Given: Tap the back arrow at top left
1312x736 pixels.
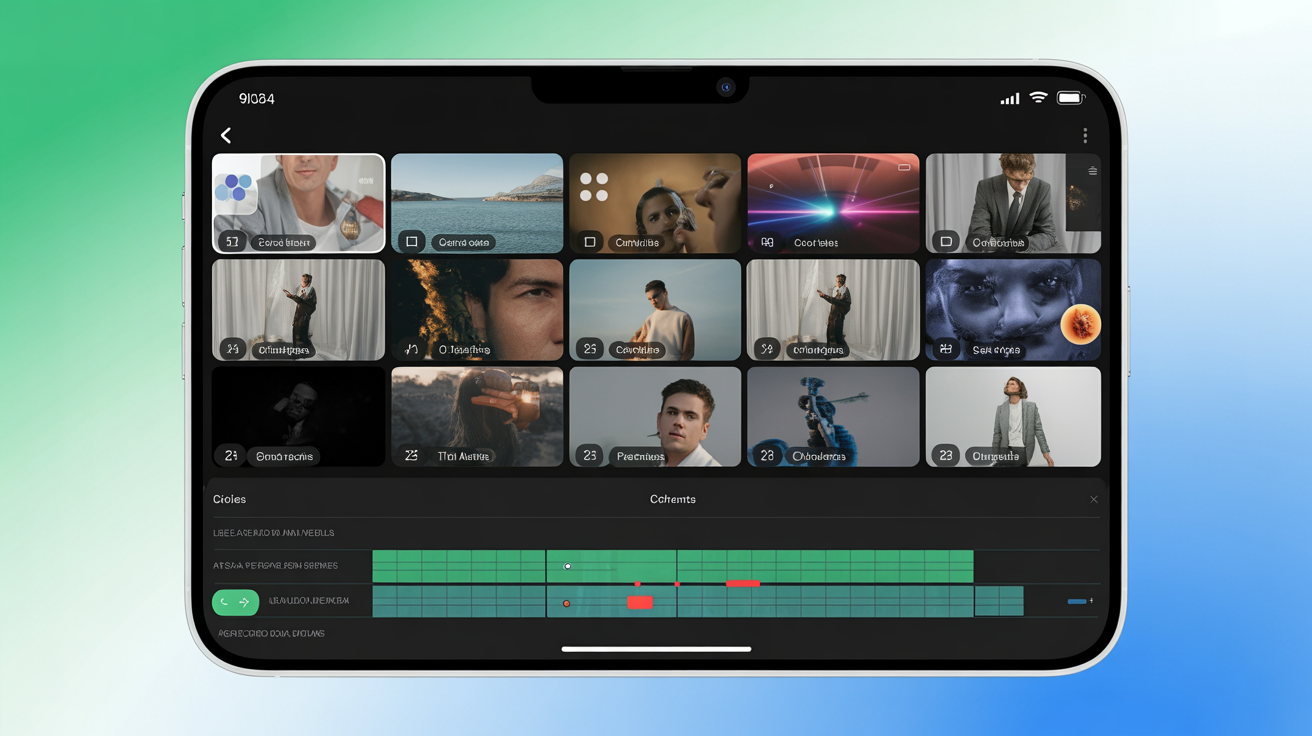Looking at the screenshot, I should 226,135.
